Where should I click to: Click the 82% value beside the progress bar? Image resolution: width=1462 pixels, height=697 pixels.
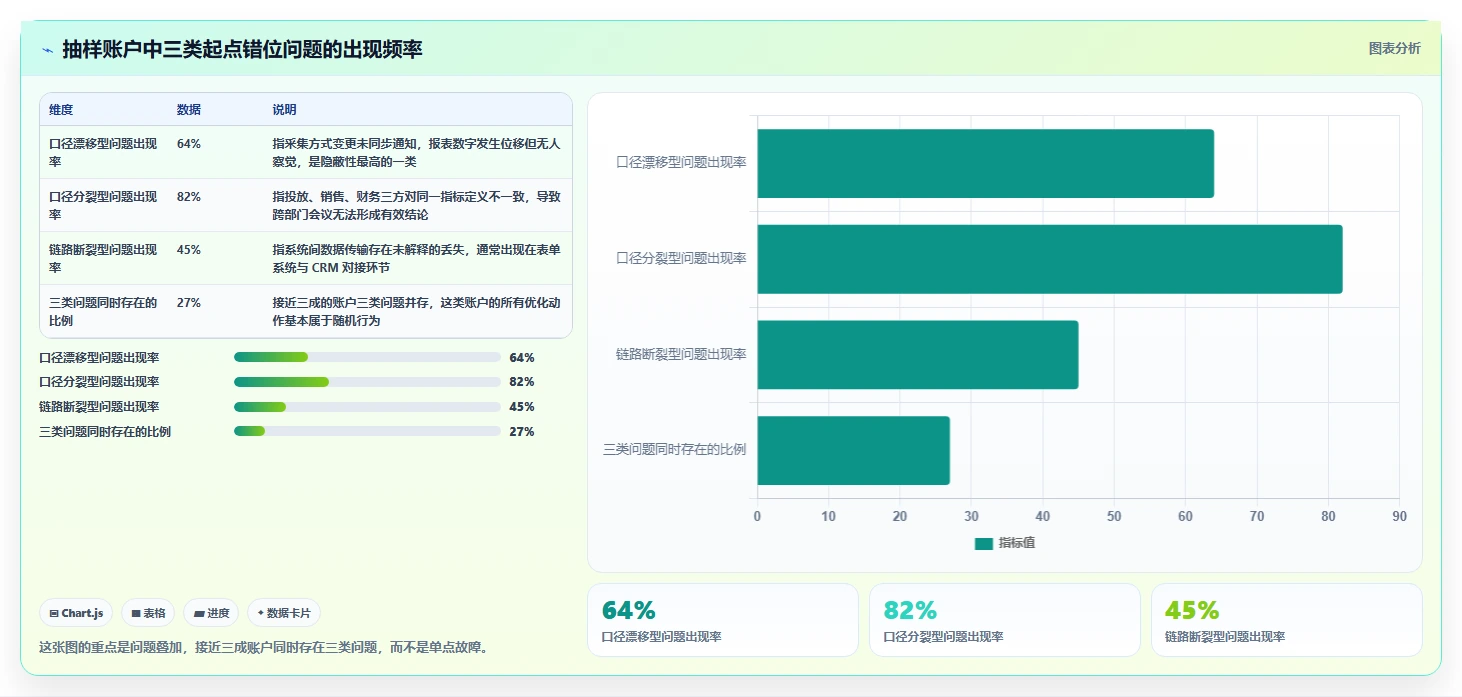coord(522,382)
